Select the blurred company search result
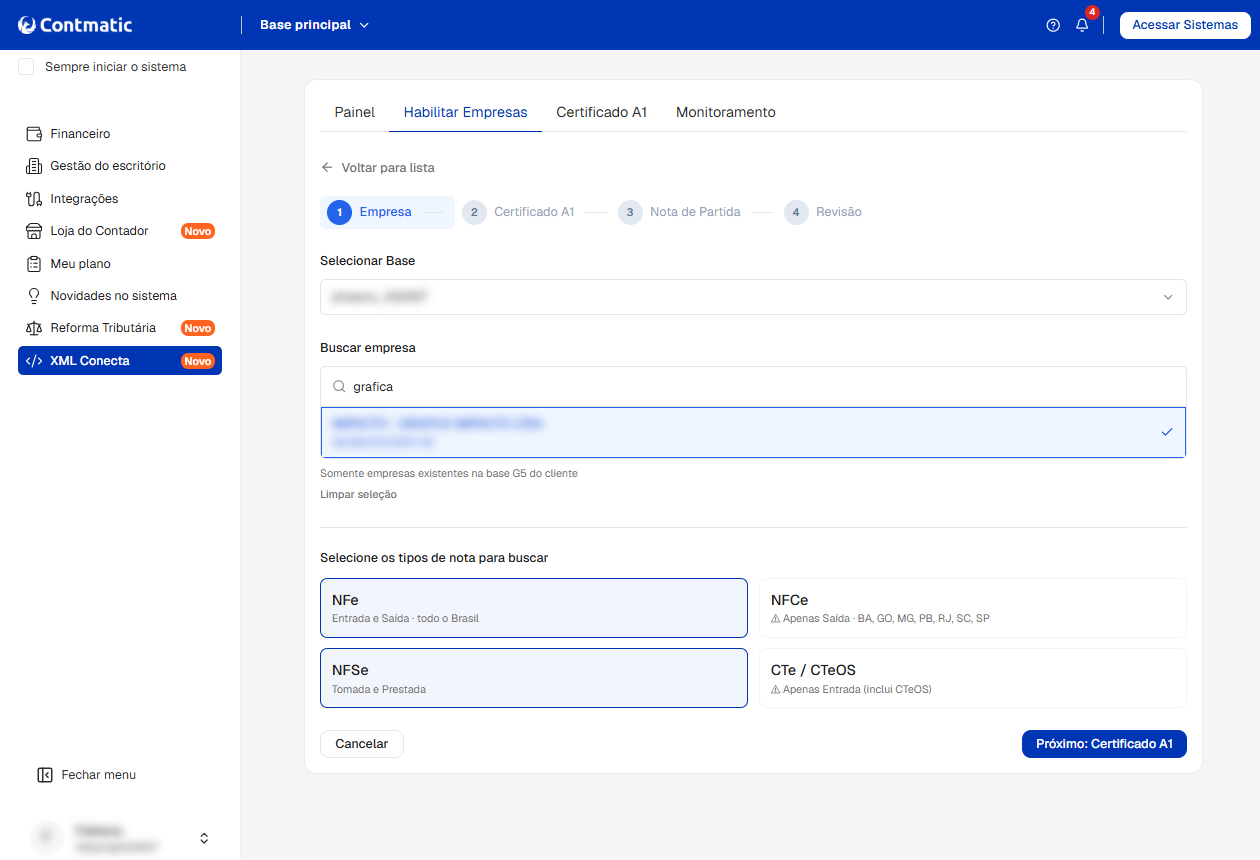 (753, 432)
